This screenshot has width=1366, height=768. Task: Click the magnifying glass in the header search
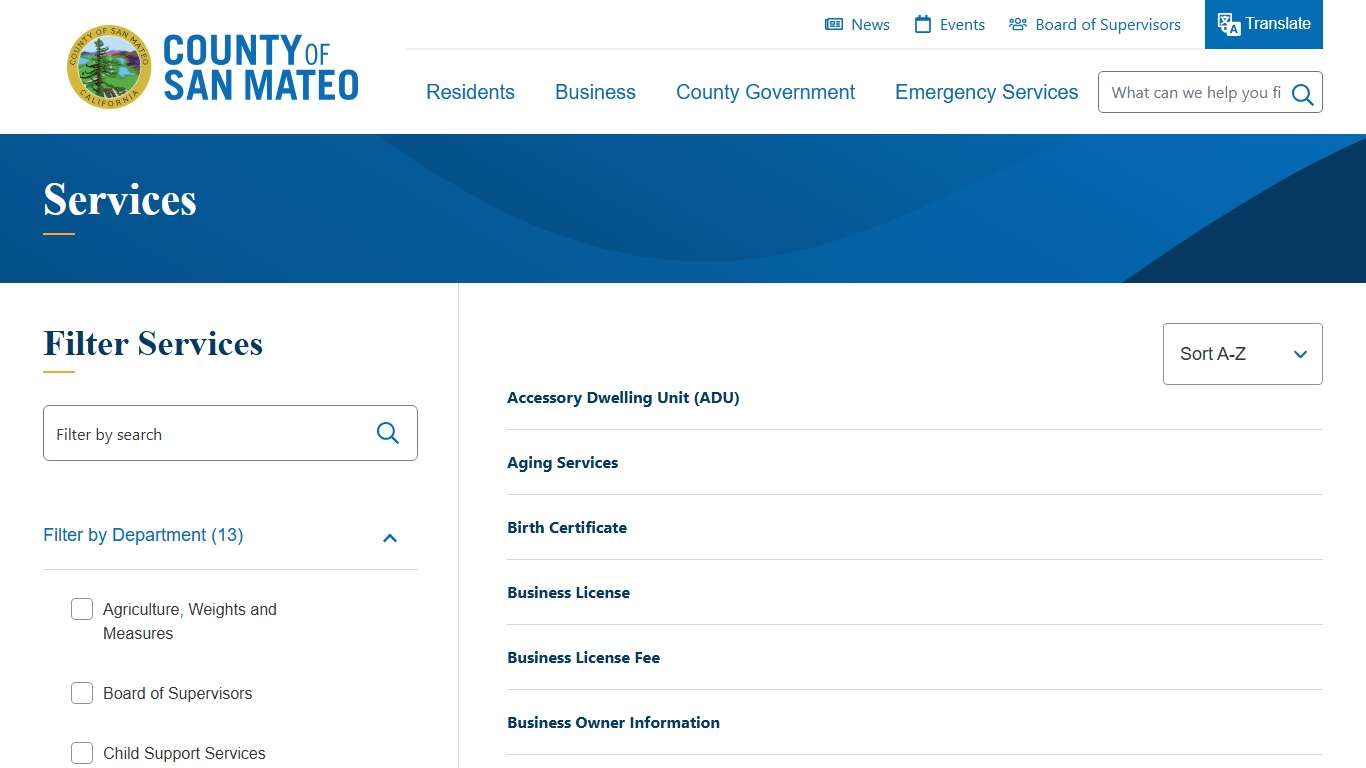click(1301, 93)
